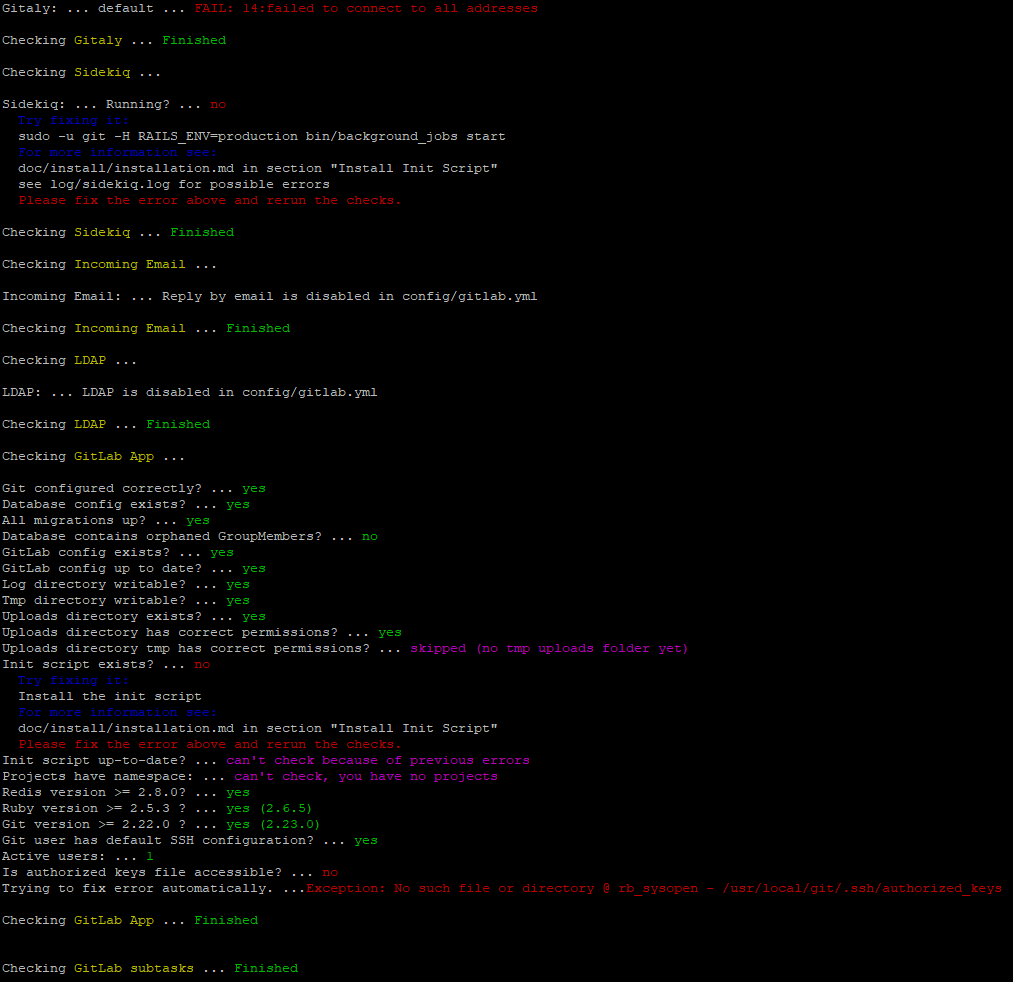Click 'Checking Incoming Email ... Finished' line
Screen dimensions: 1013x982
[x=146, y=329]
